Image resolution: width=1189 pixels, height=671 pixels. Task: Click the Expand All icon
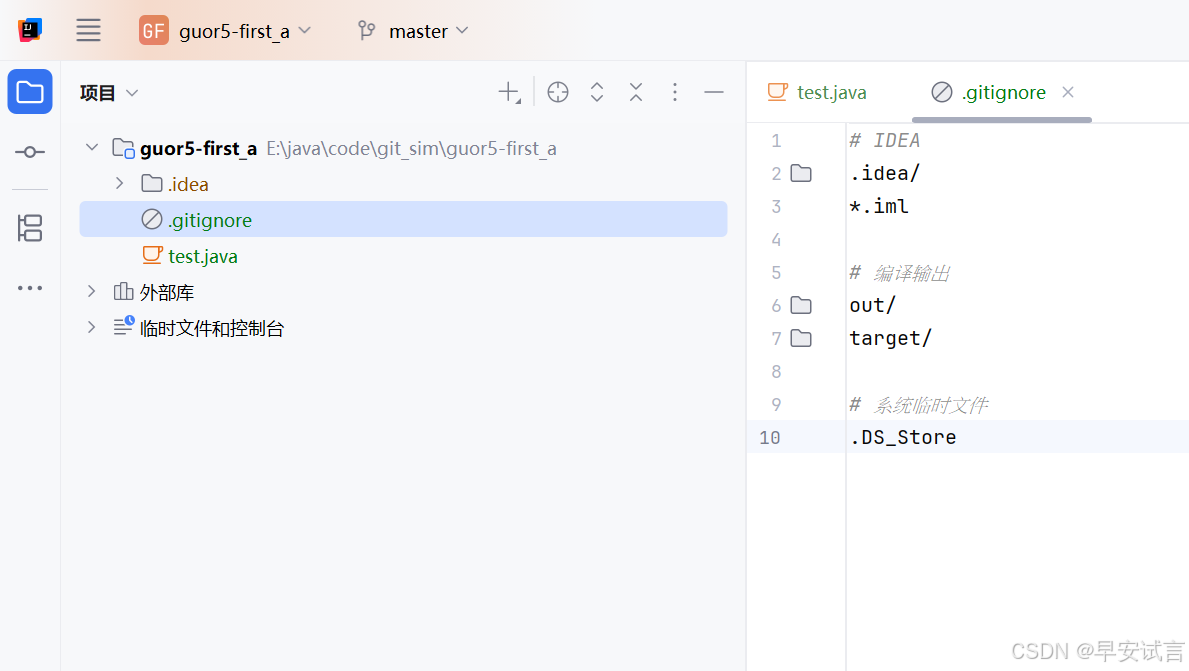click(597, 92)
